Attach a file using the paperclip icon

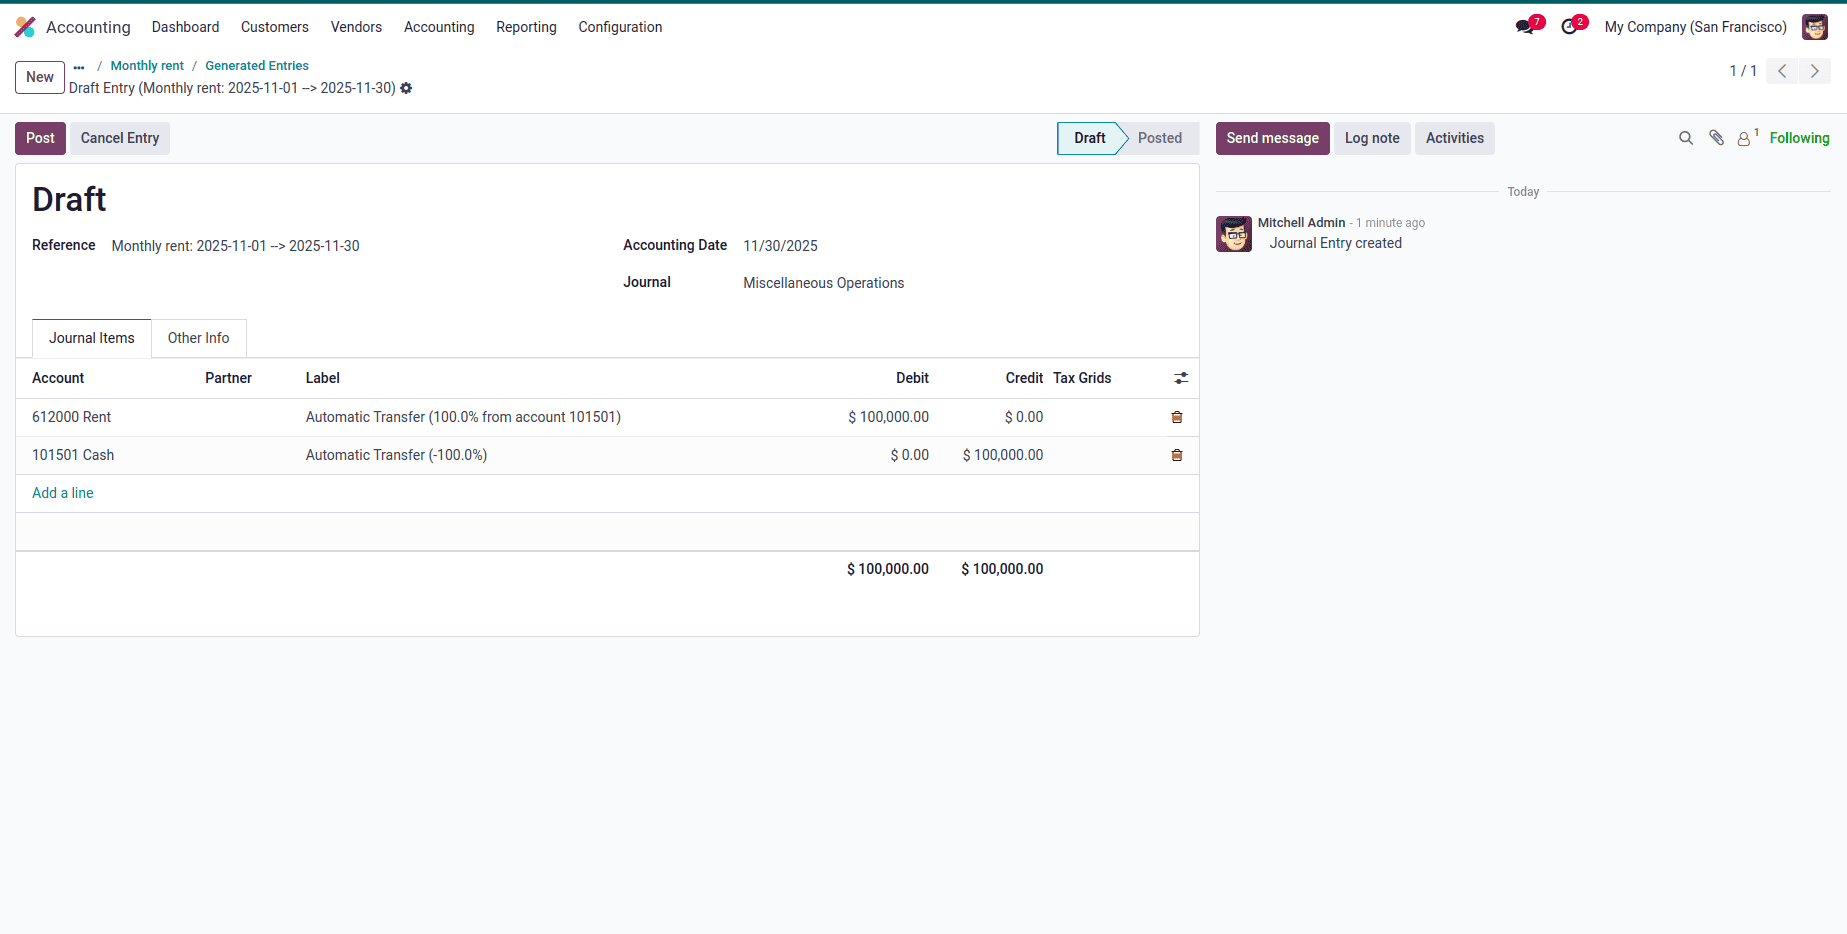1716,138
